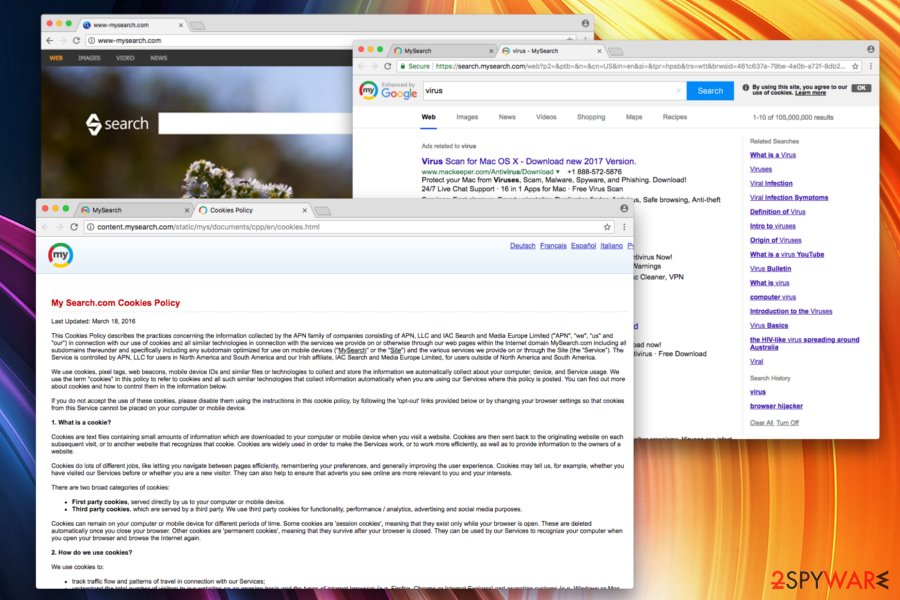Open the Videos results tab

point(546,117)
